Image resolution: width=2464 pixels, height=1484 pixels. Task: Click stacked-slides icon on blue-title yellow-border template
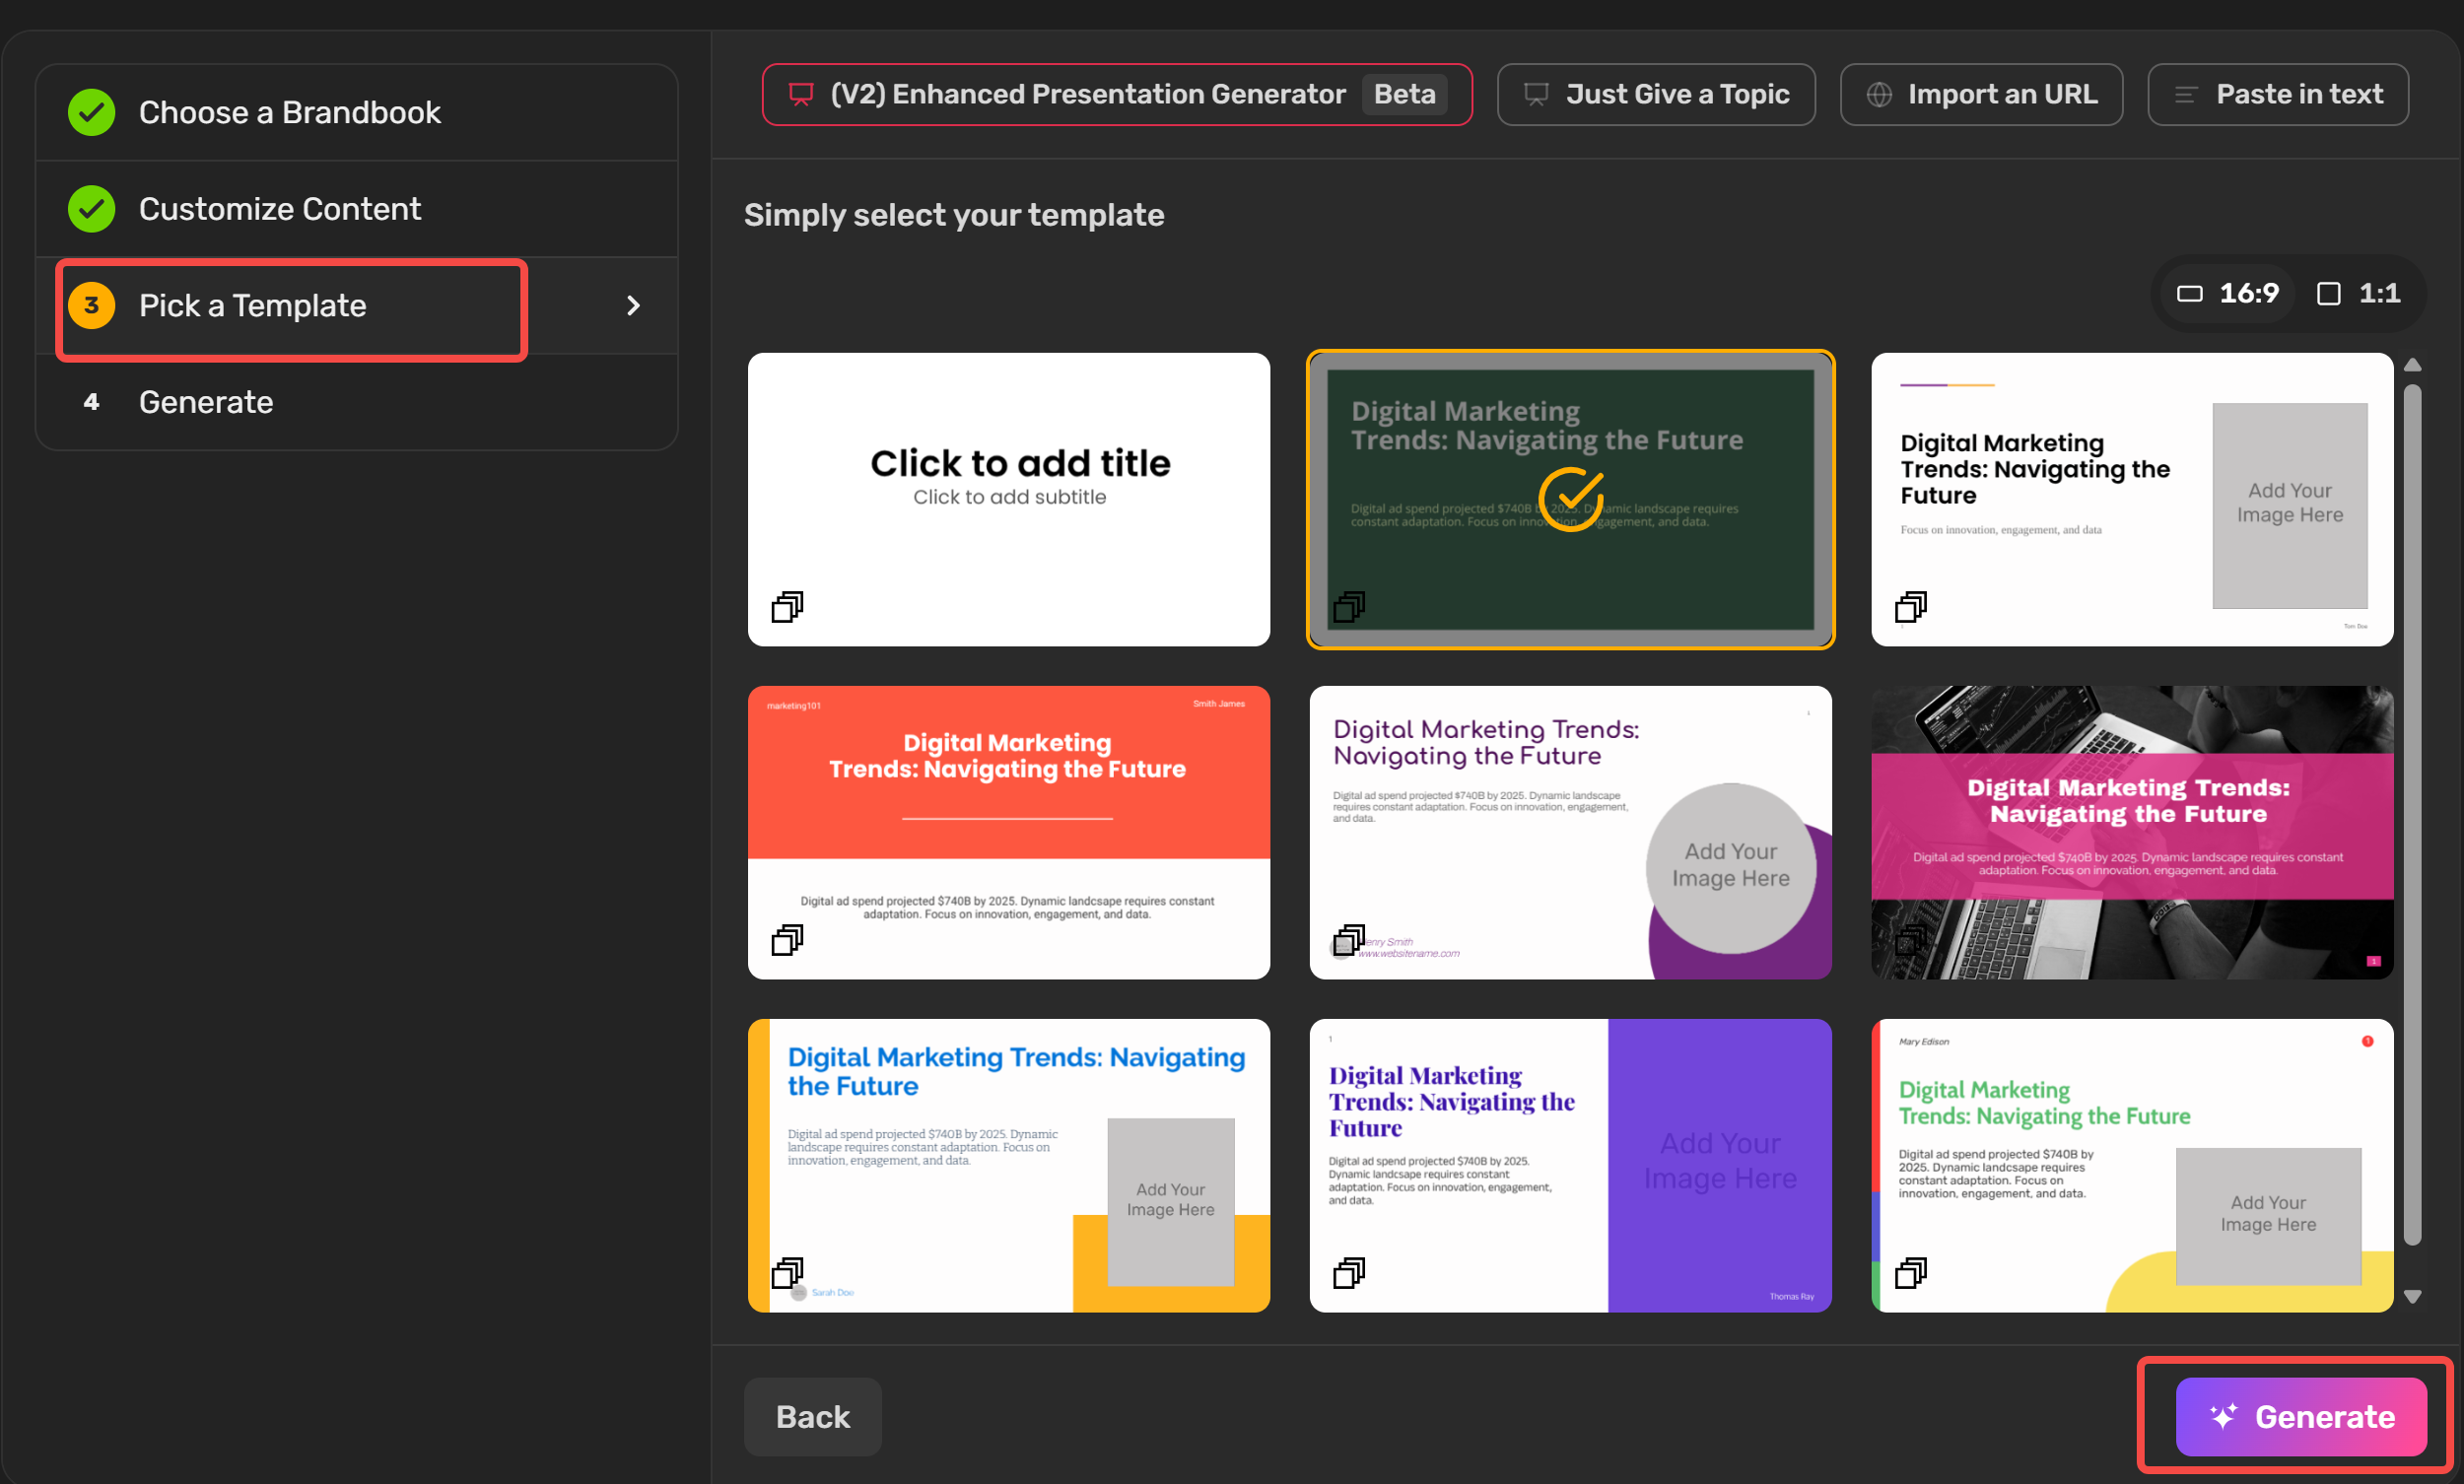coord(787,1273)
